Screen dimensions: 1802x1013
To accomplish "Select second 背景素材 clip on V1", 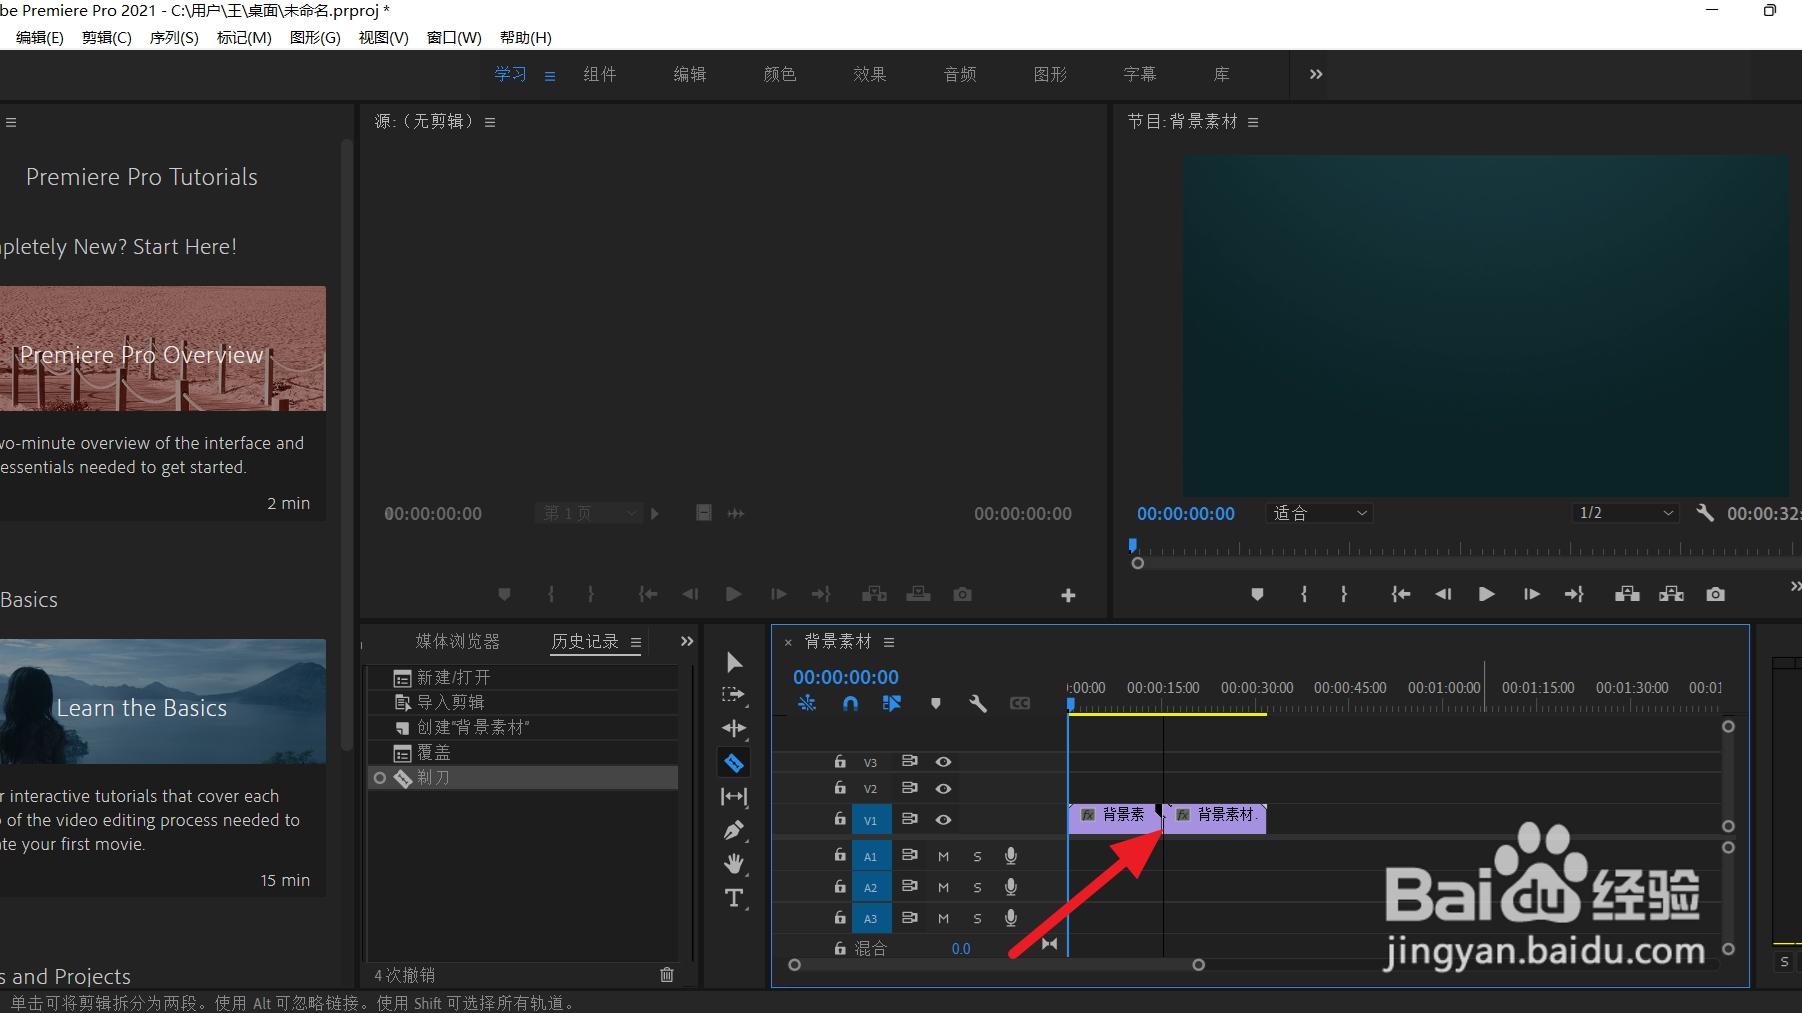I will 1215,818.
